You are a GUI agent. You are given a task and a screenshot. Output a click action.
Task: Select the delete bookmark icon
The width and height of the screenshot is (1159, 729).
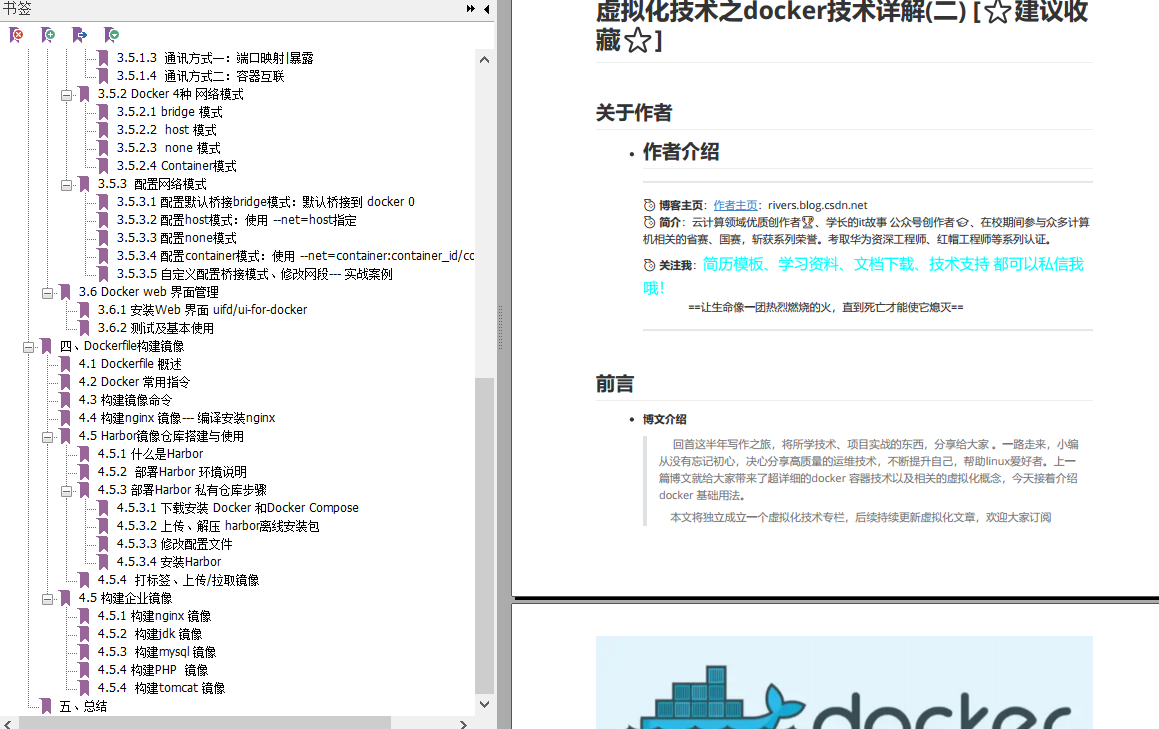pos(15,35)
